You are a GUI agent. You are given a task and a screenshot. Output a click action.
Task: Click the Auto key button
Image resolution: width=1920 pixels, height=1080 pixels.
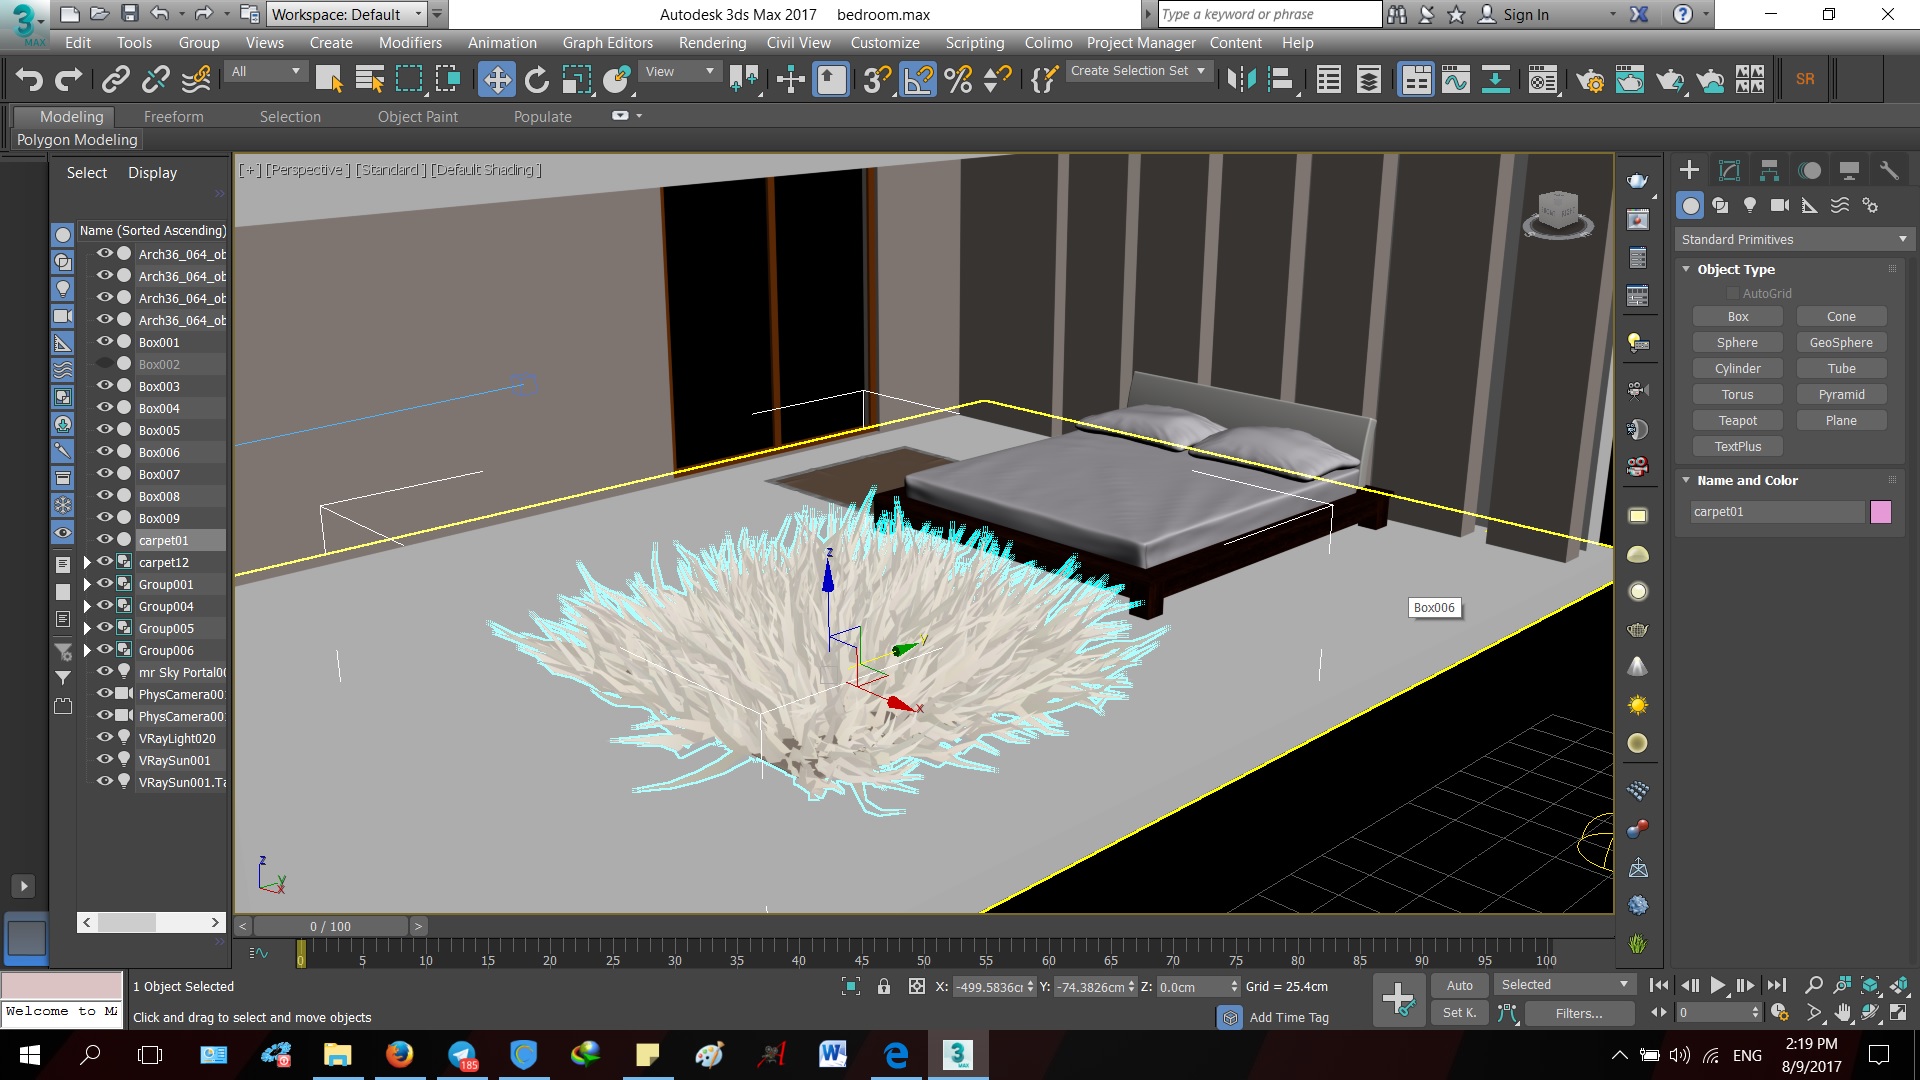[1459, 985]
